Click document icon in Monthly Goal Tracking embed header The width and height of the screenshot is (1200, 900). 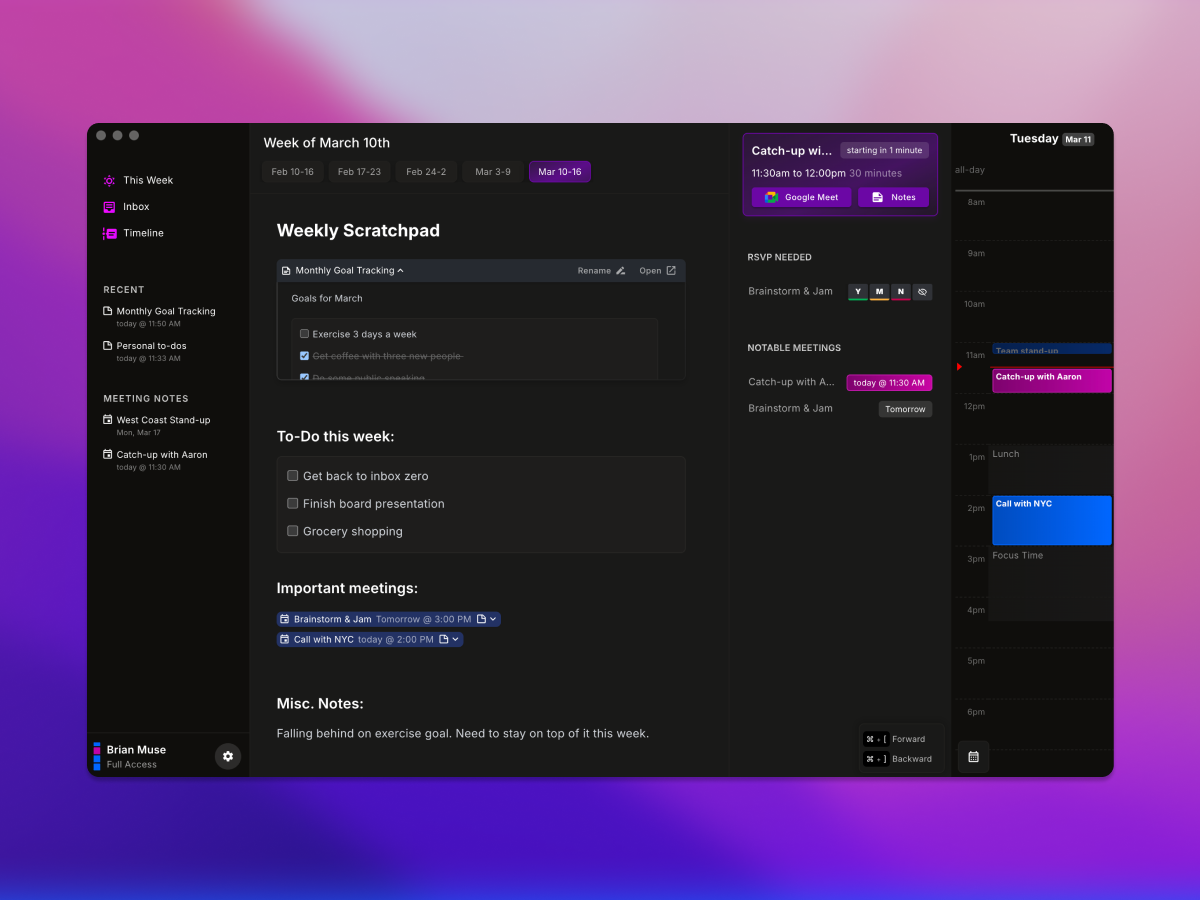click(x=286, y=271)
